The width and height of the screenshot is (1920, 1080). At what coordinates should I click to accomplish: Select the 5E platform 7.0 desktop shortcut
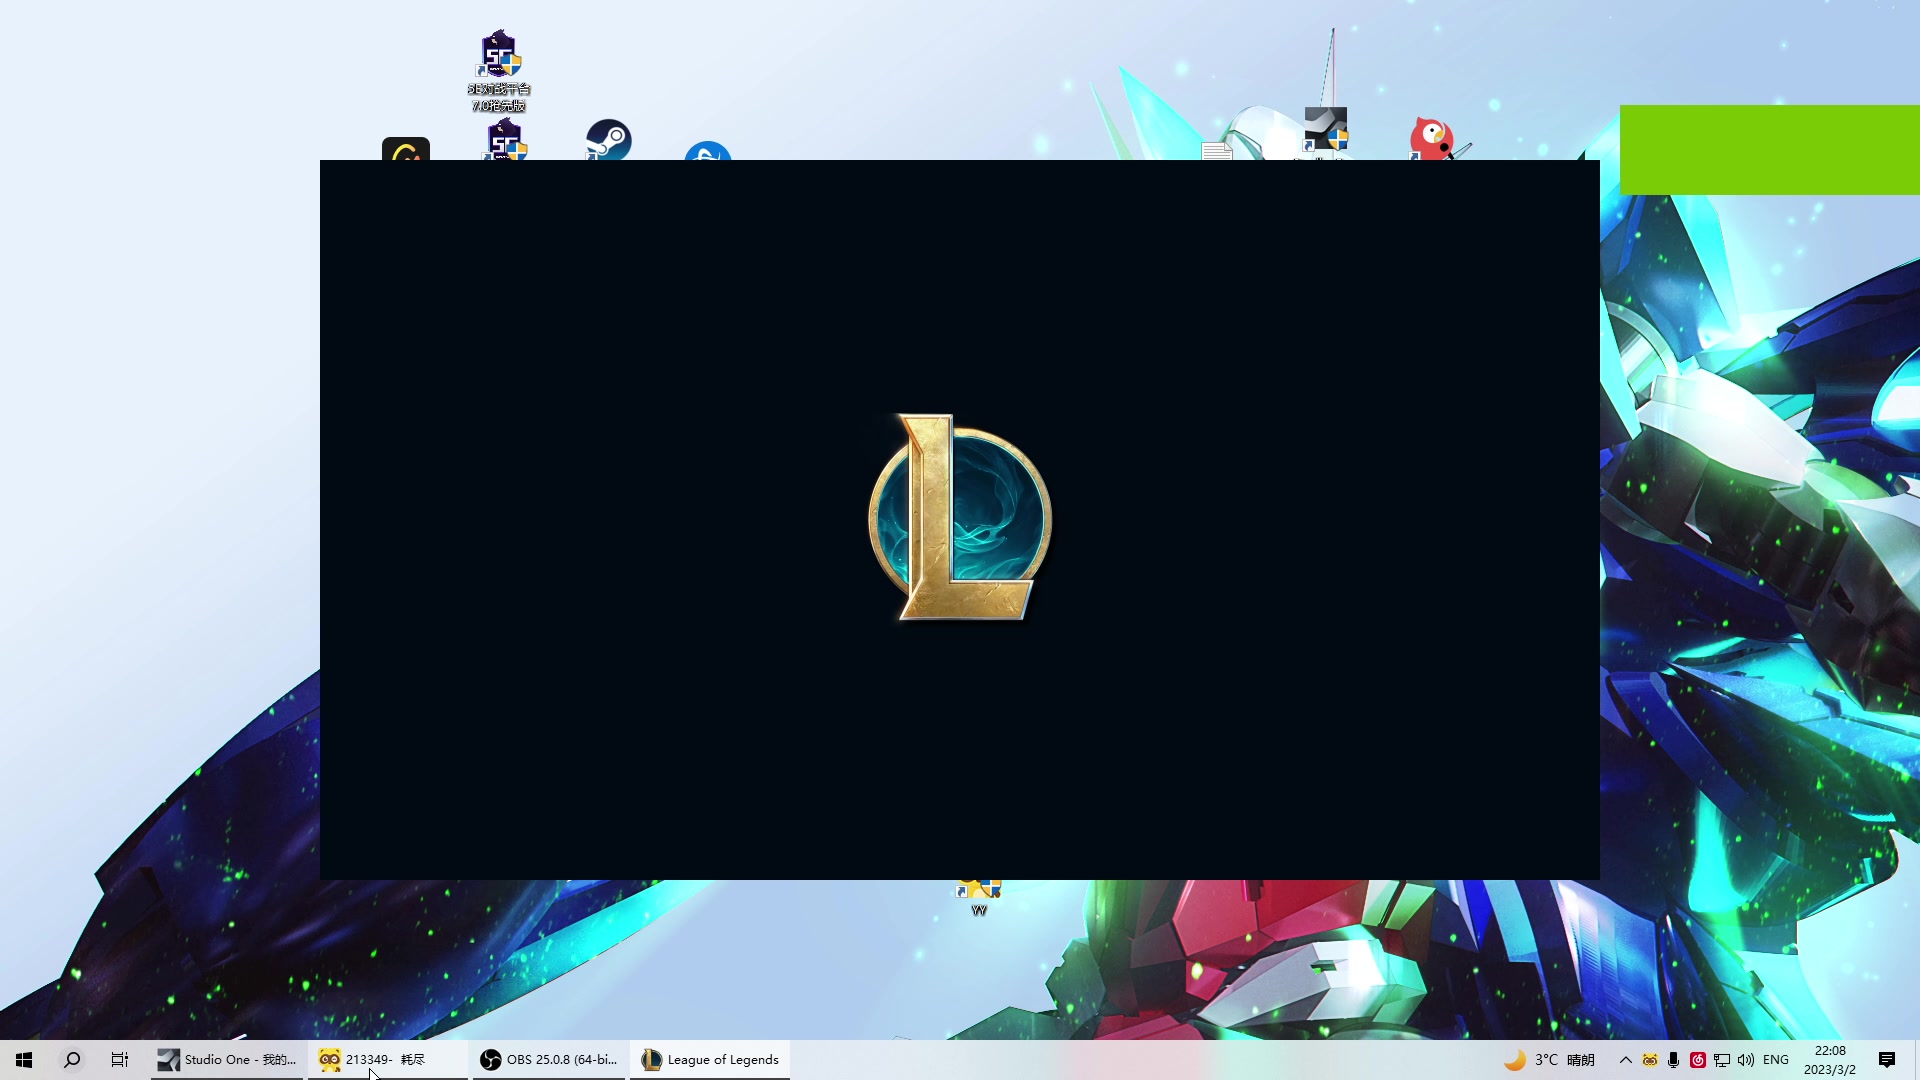pos(499,70)
